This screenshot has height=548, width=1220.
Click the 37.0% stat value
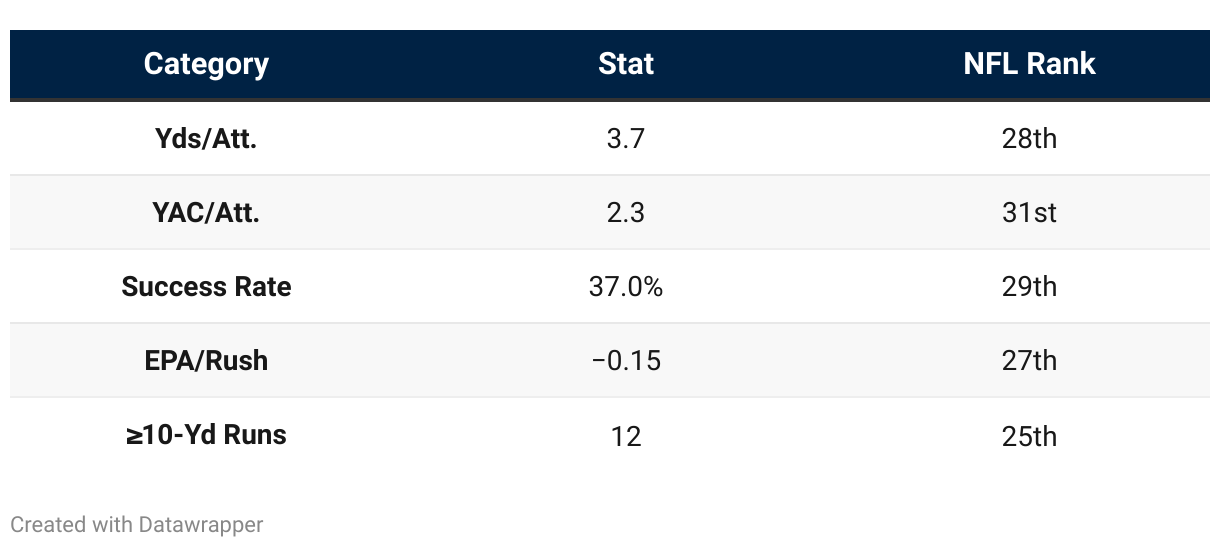[626, 287]
